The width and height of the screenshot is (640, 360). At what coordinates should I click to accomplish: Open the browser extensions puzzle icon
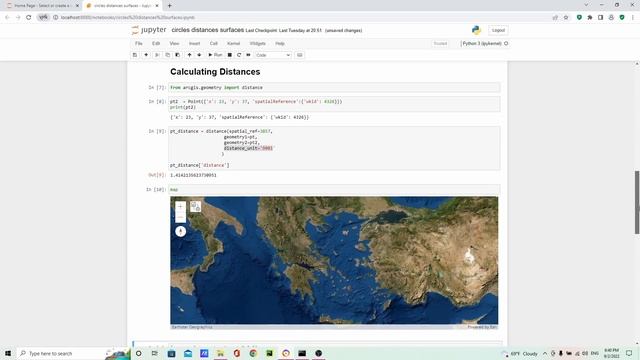[590, 18]
